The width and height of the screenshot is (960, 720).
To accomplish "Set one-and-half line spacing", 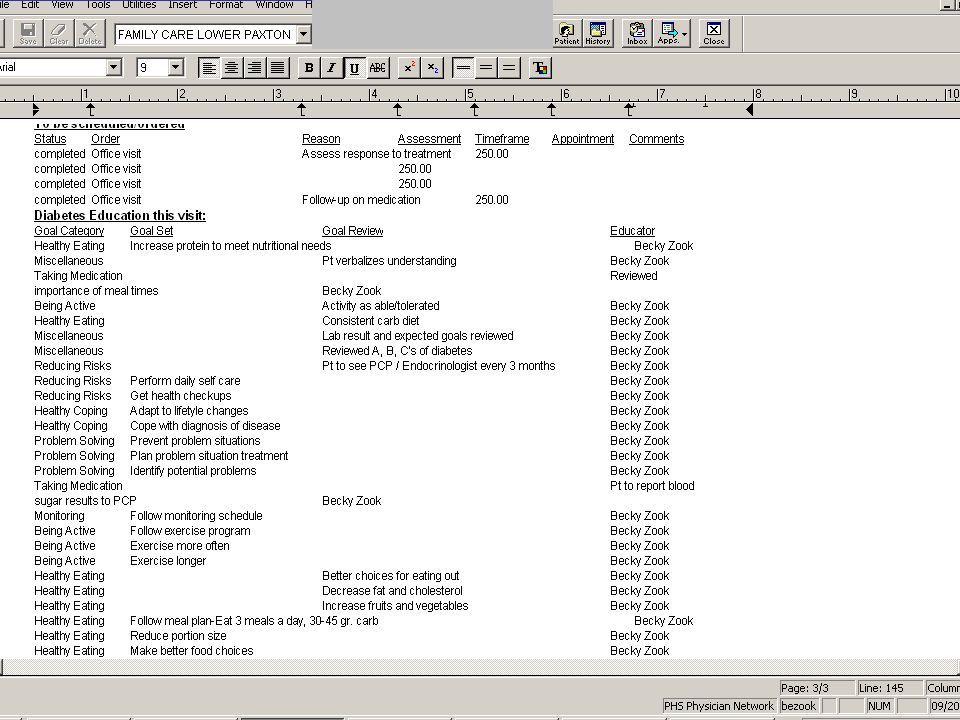I will pos(486,67).
